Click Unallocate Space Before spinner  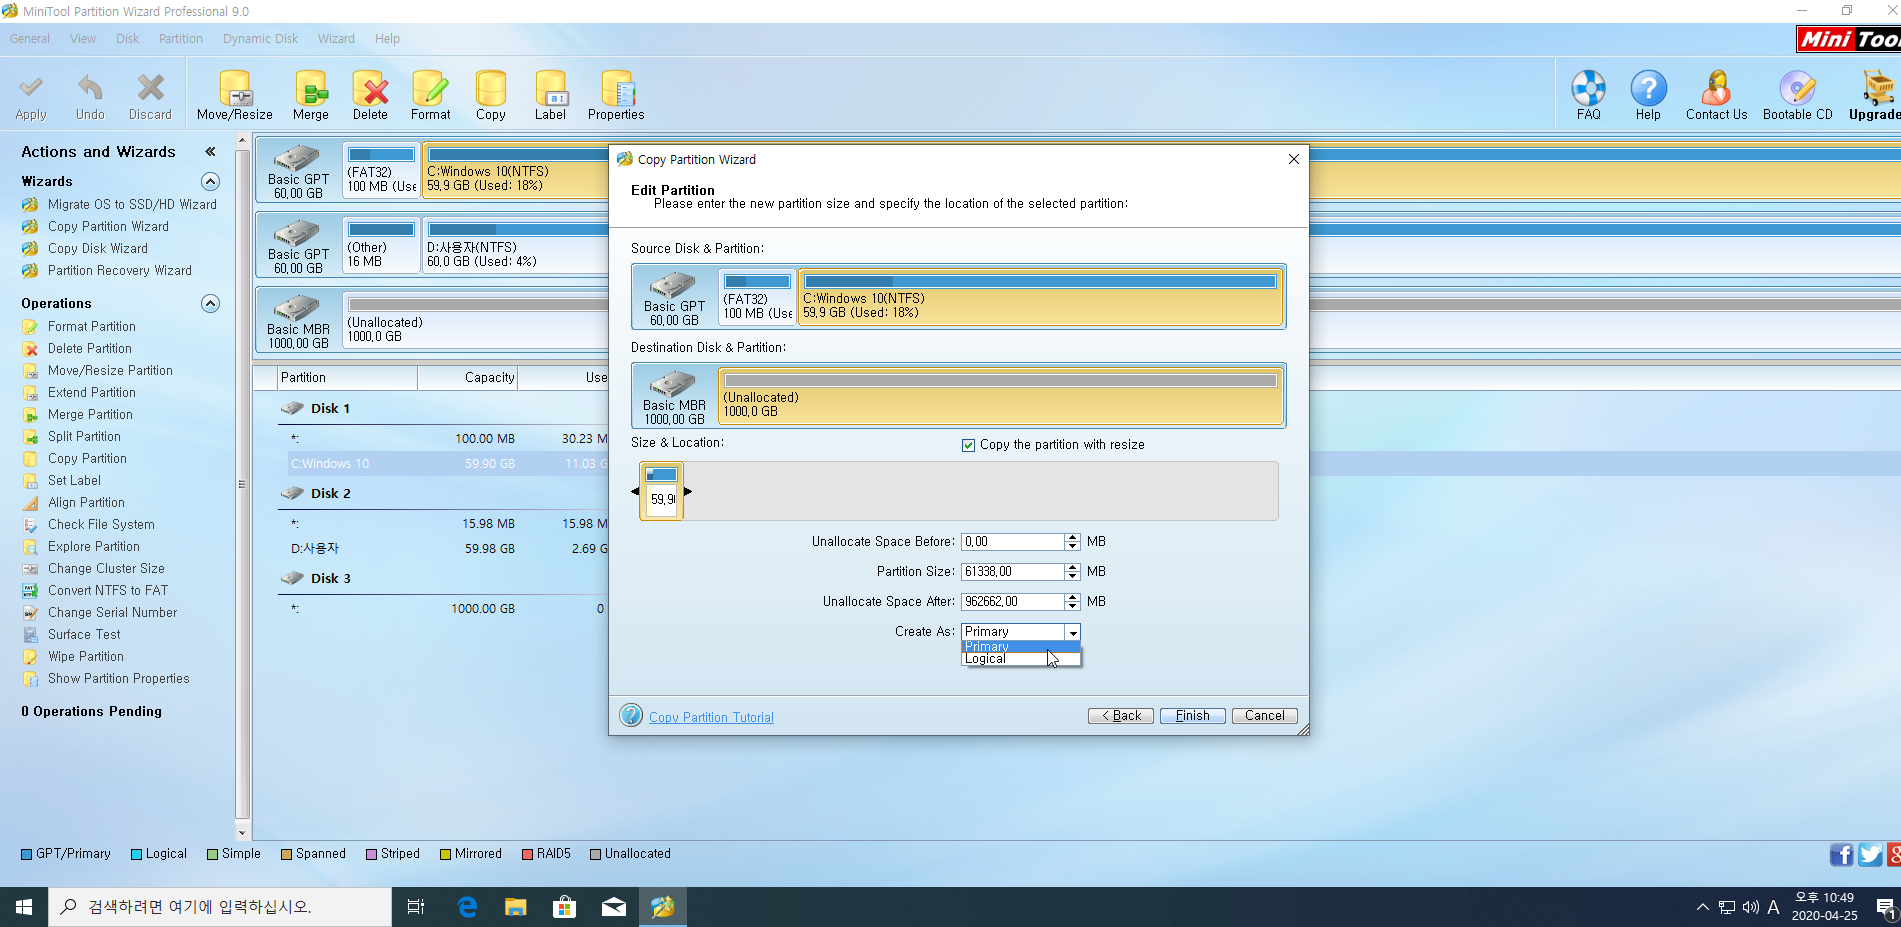pos(1072,542)
